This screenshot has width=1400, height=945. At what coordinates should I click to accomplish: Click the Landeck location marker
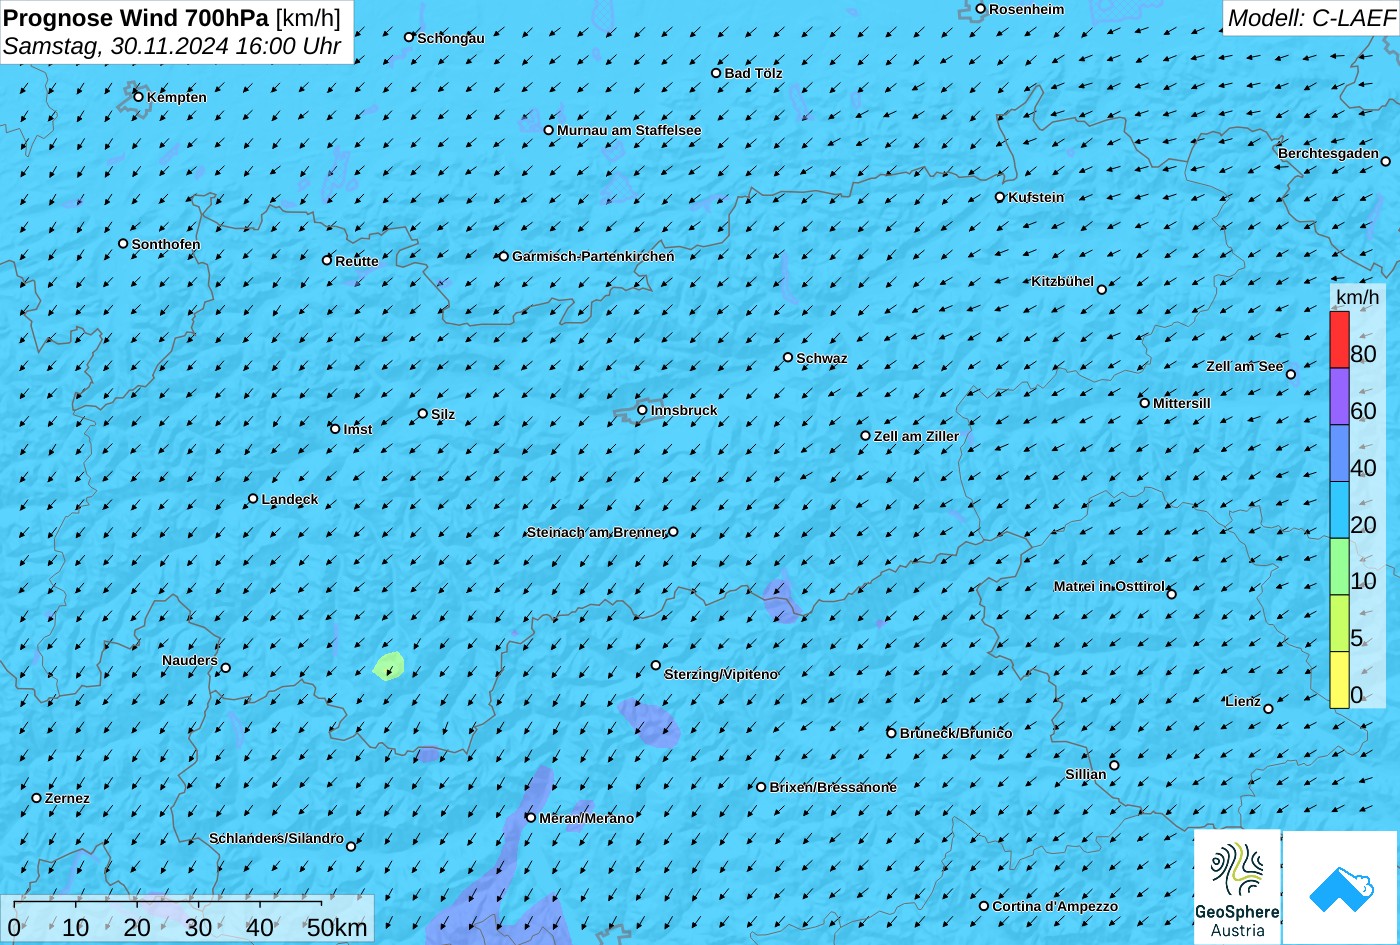click(x=253, y=499)
